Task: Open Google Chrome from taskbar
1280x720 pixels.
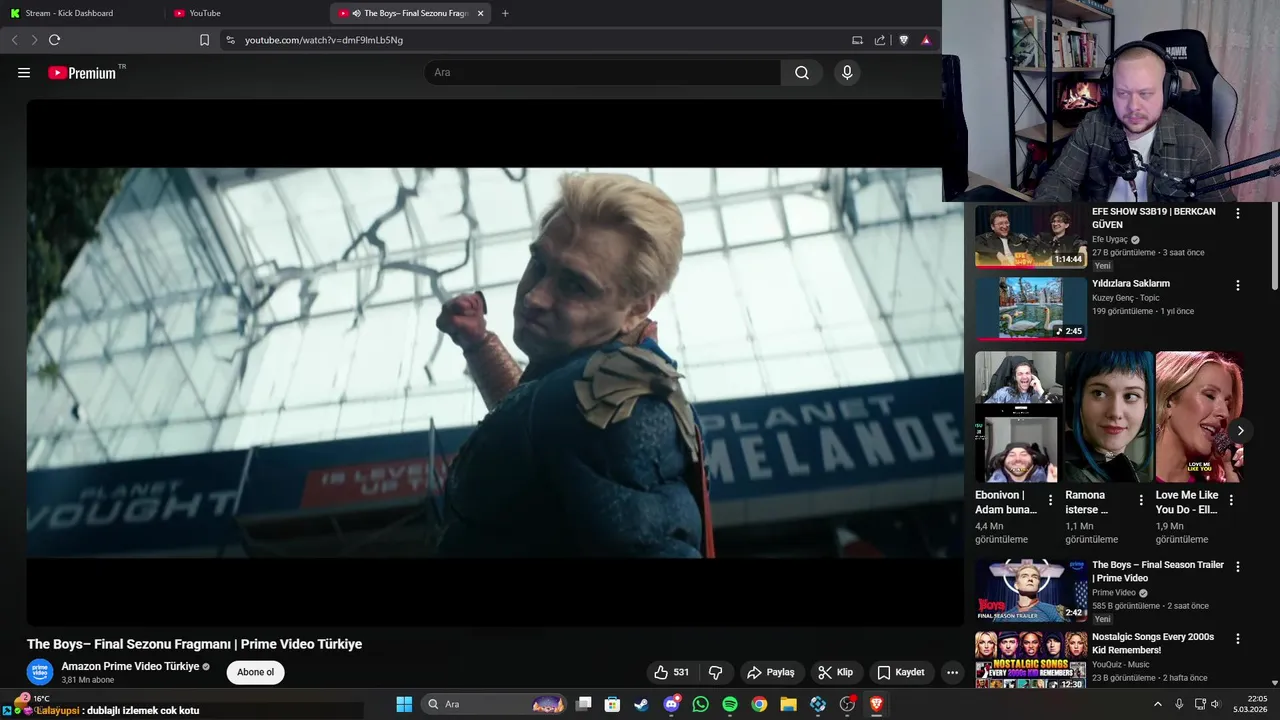Action: tap(759, 704)
